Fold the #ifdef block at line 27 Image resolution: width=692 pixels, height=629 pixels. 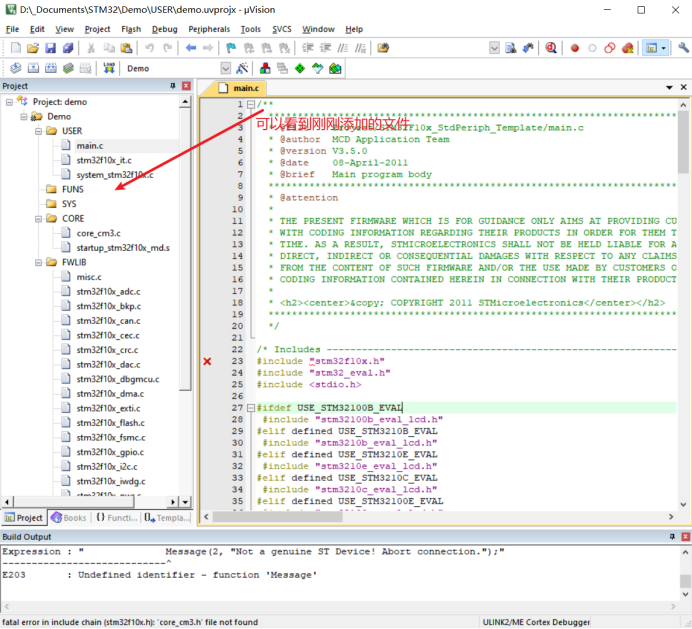251,408
